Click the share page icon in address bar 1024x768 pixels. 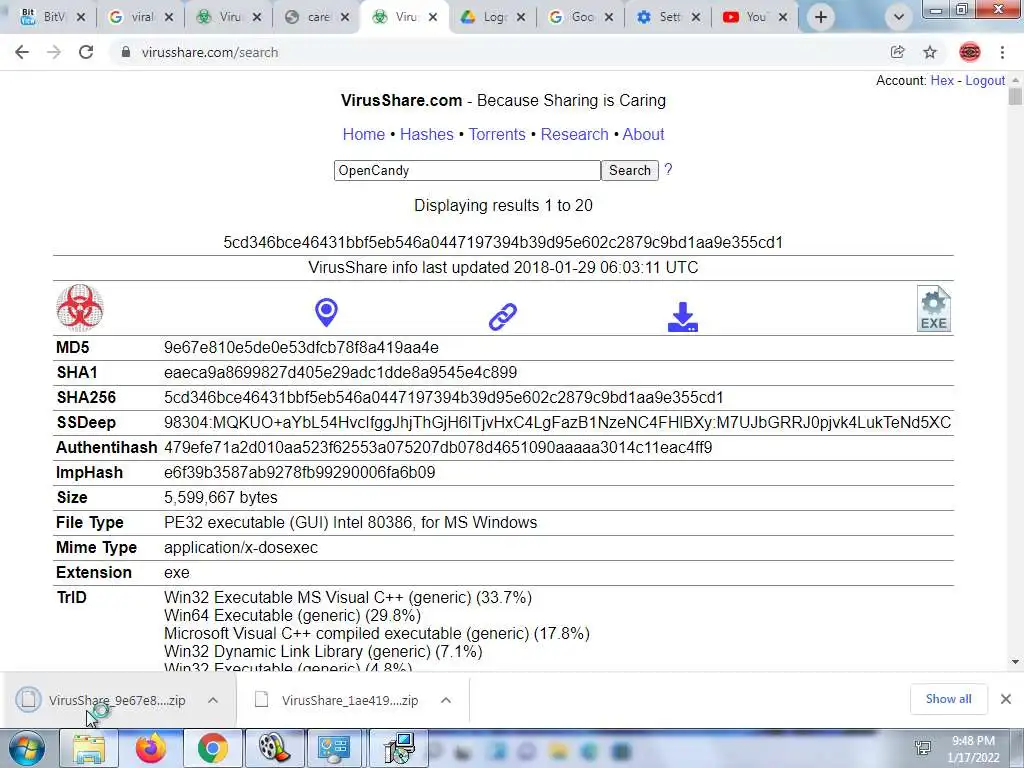click(x=898, y=52)
